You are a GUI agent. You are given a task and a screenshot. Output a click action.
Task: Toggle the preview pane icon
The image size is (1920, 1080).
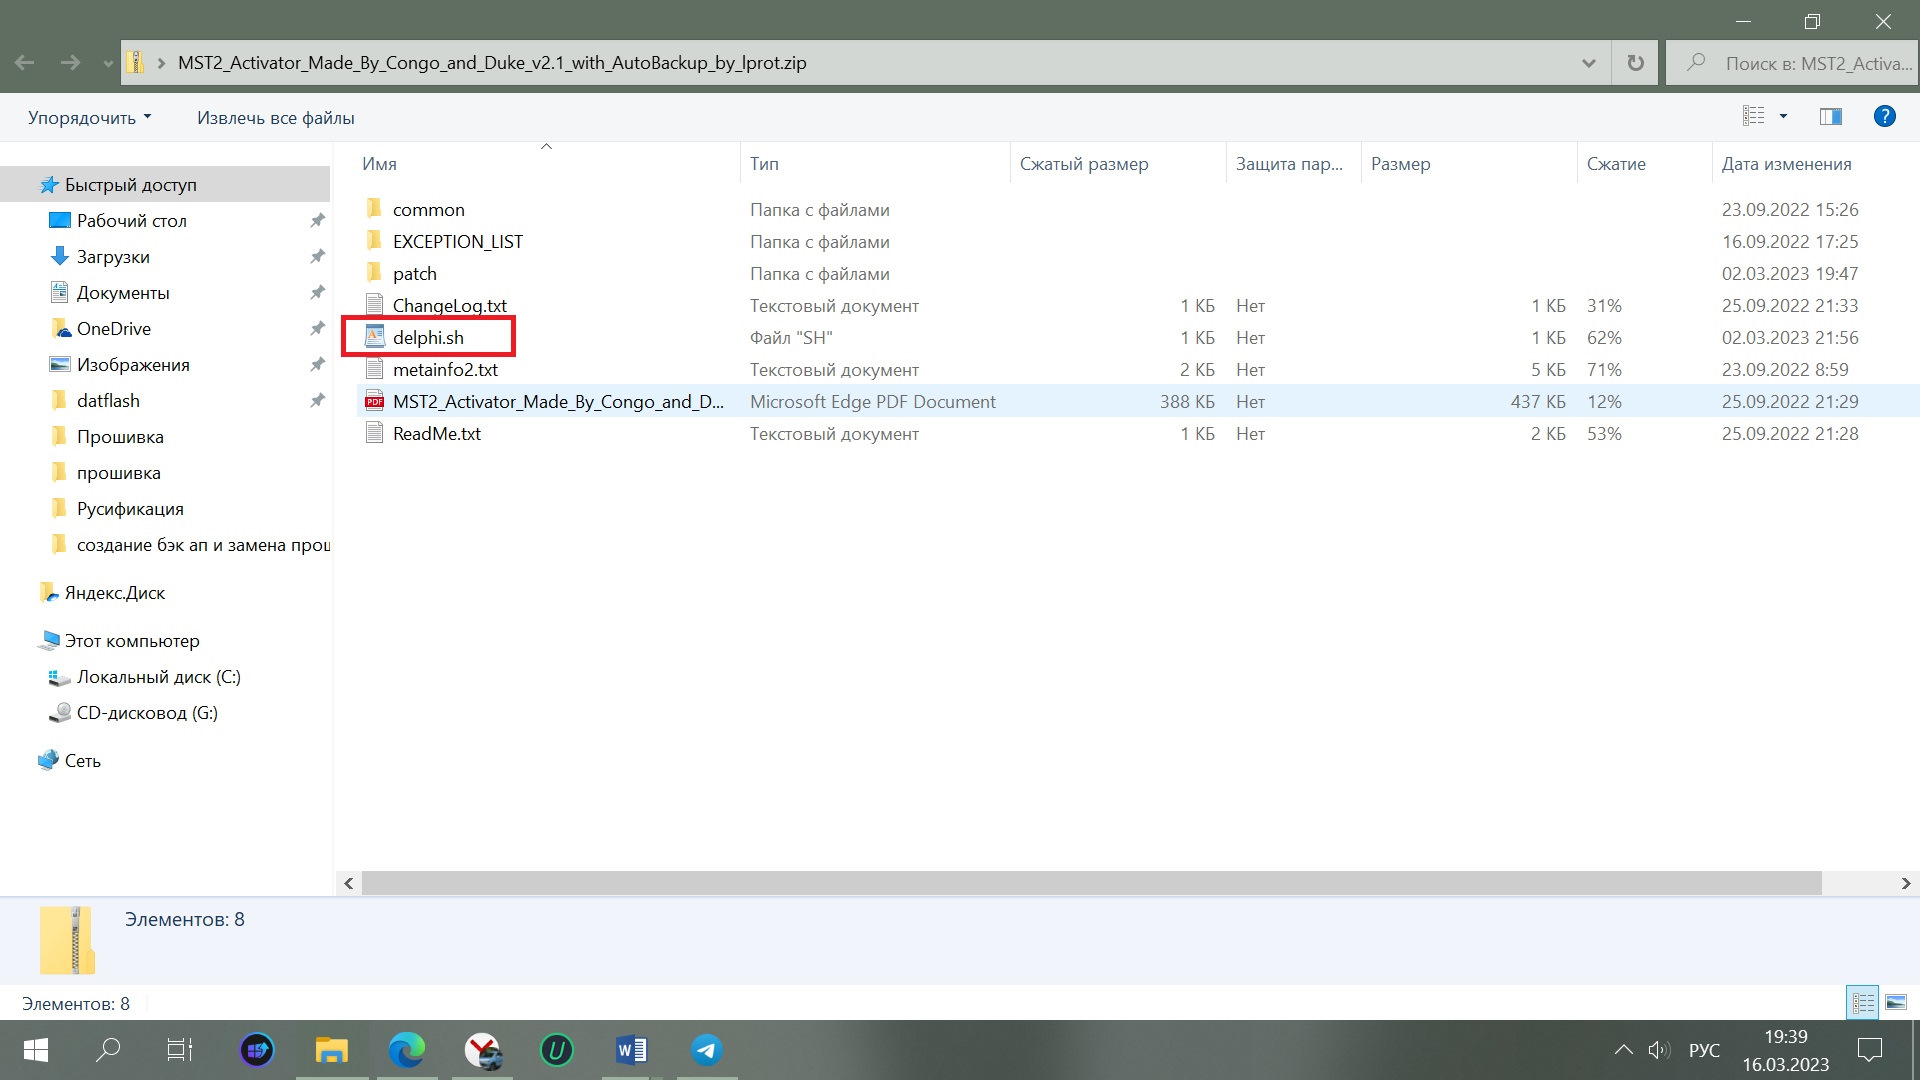(x=1830, y=117)
